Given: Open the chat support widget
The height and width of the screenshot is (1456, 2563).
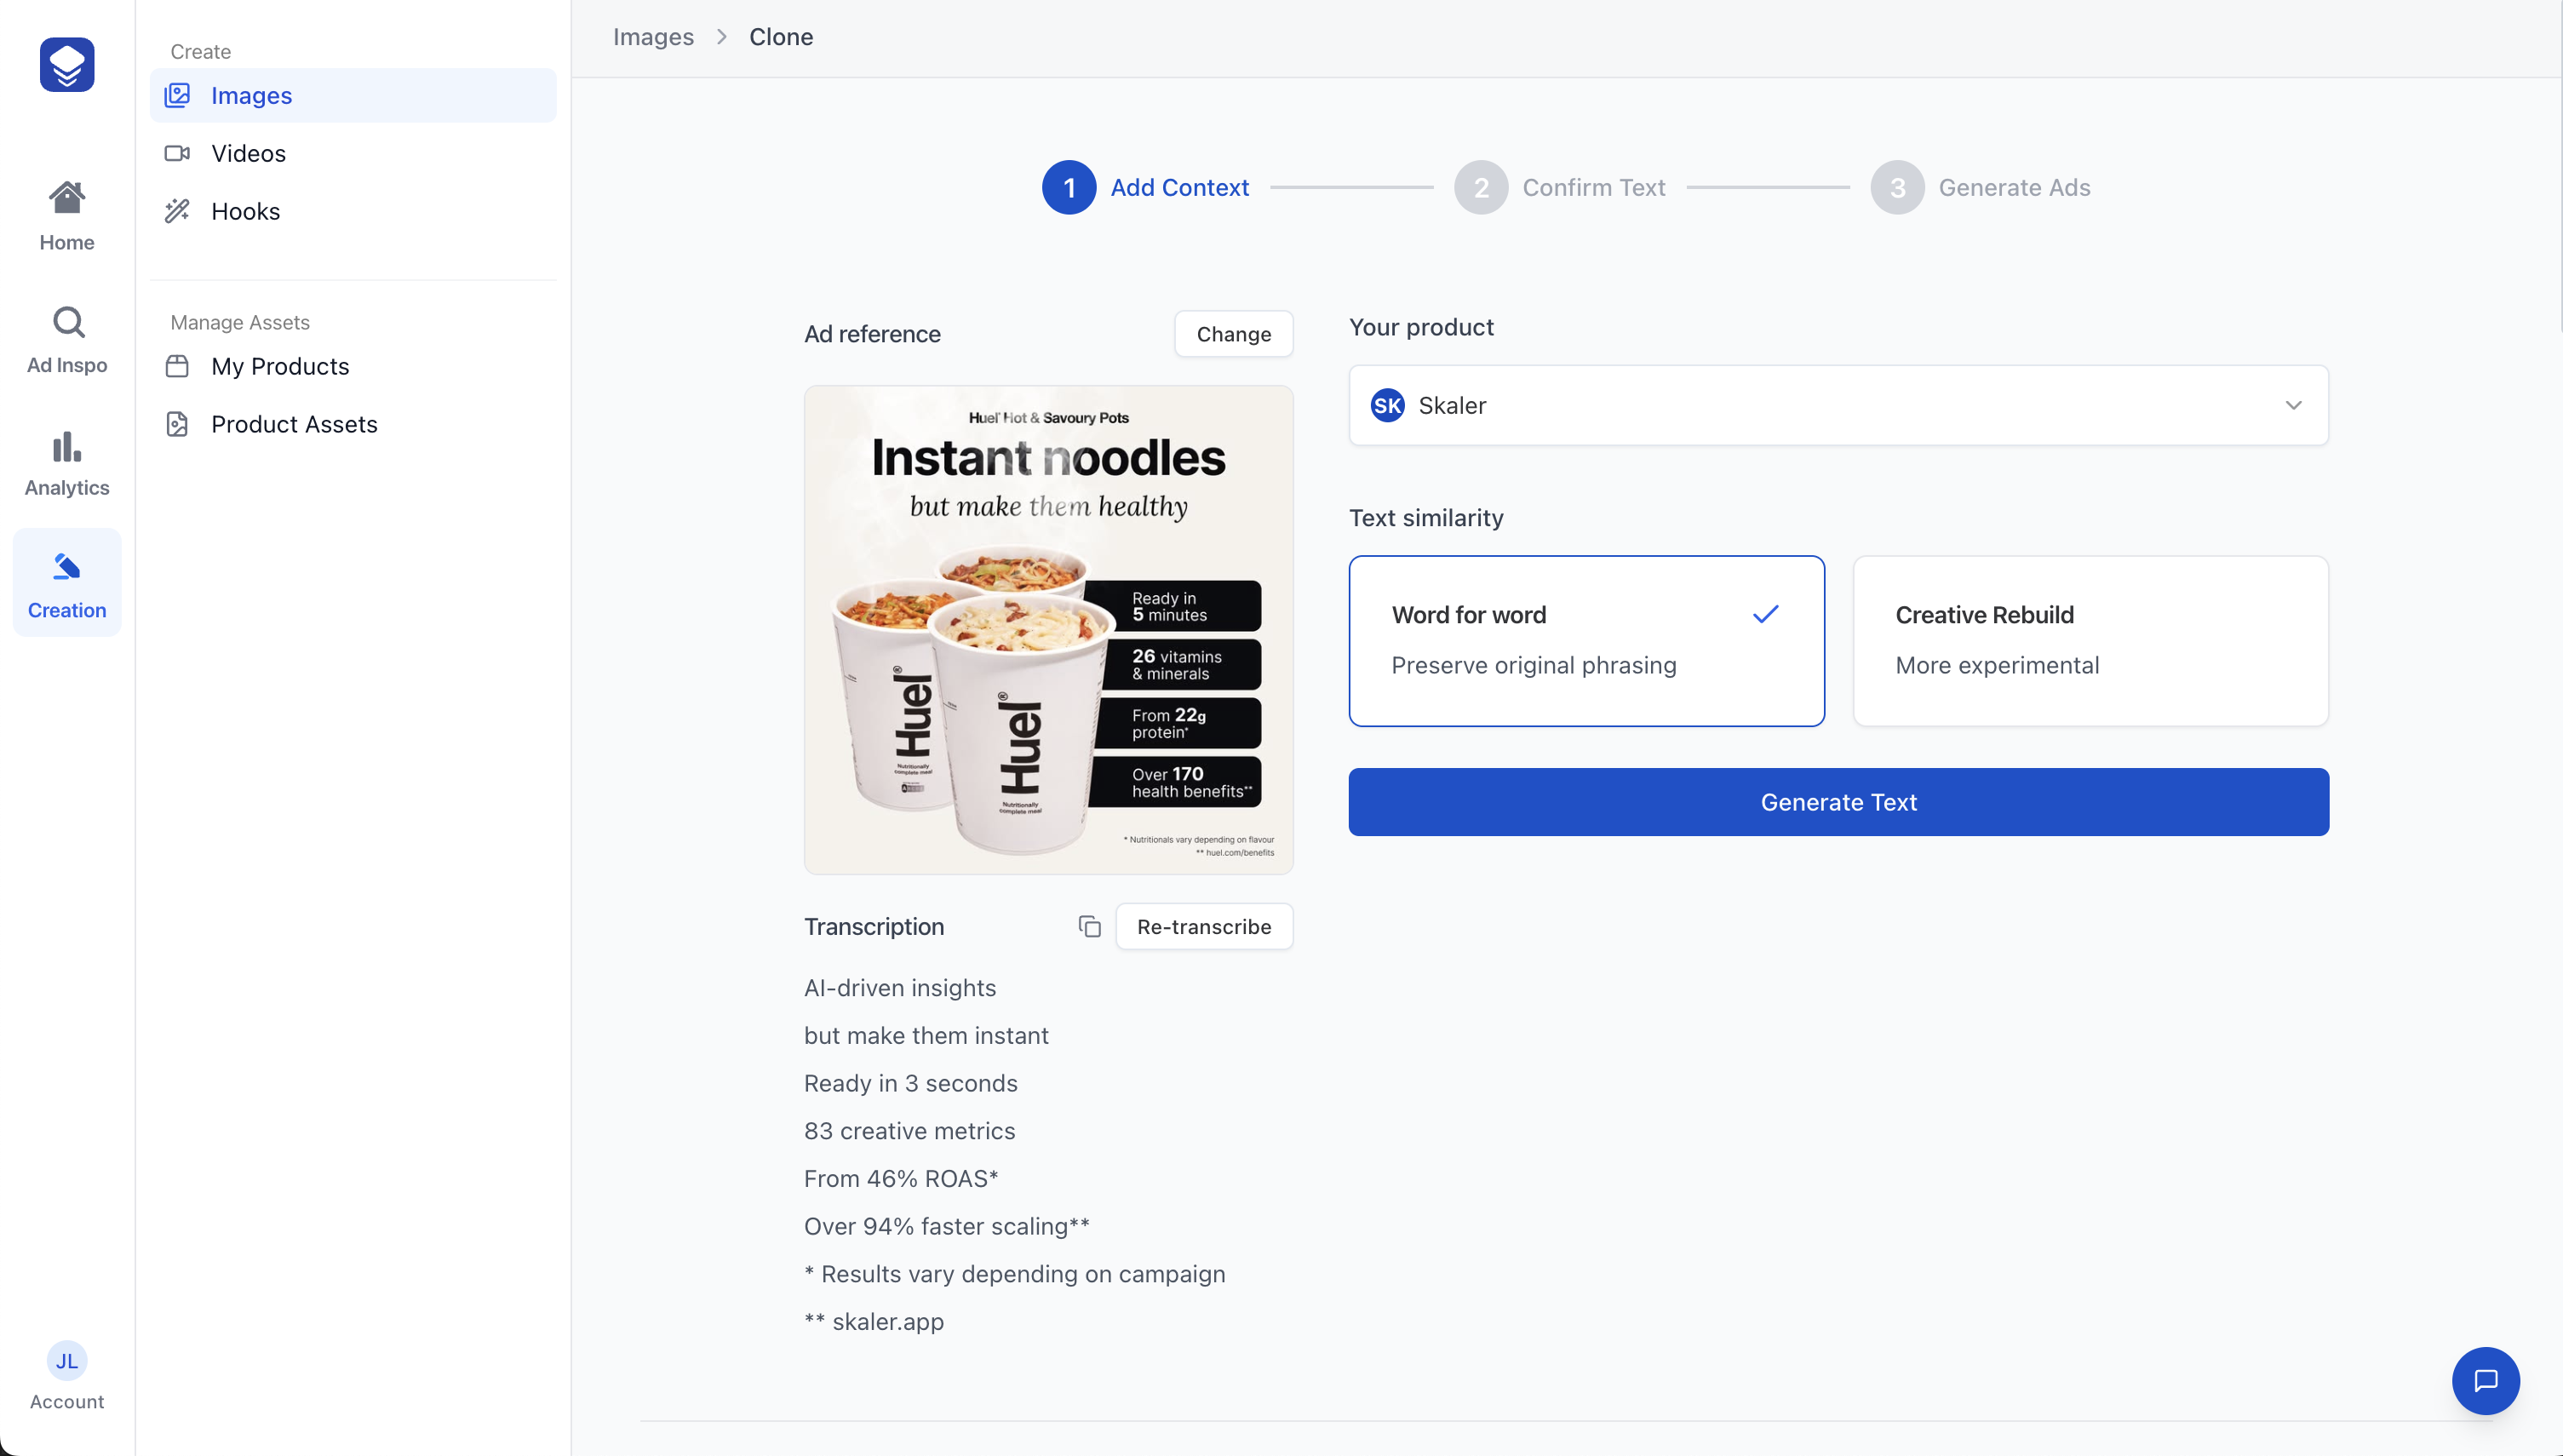Looking at the screenshot, I should [2486, 1381].
